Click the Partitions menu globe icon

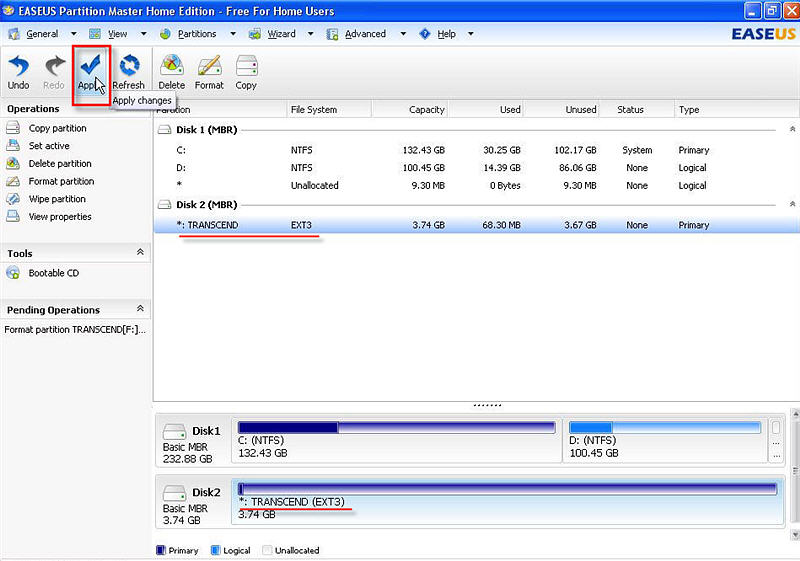pos(165,34)
